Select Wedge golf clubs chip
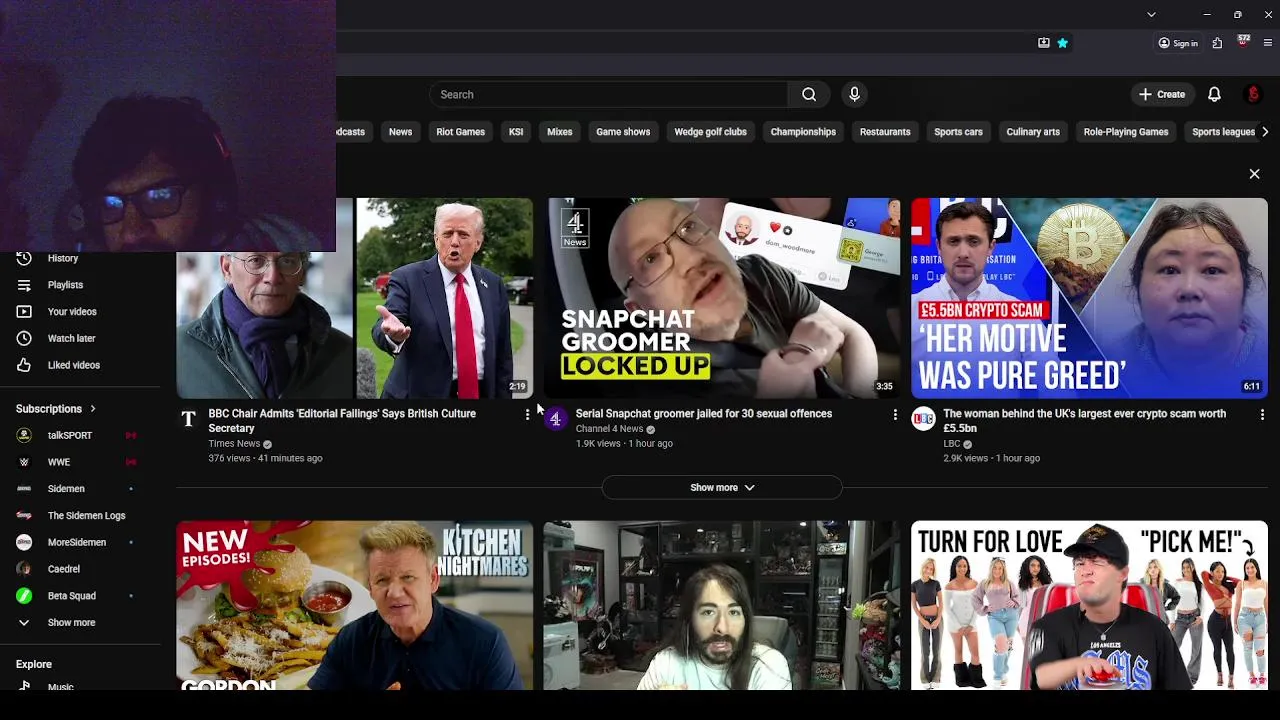 710,132
